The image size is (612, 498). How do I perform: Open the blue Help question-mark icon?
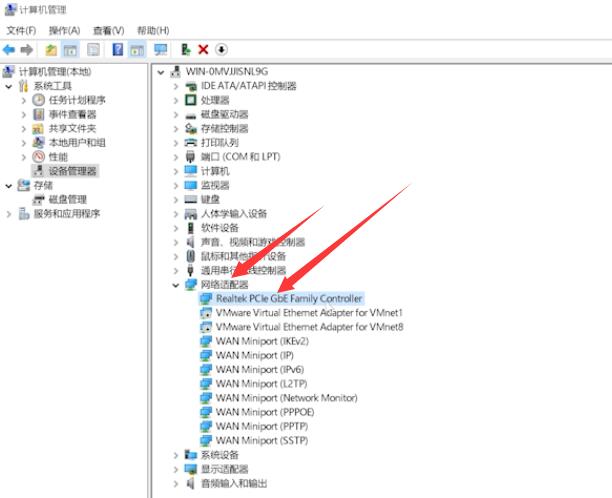click(x=117, y=50)
